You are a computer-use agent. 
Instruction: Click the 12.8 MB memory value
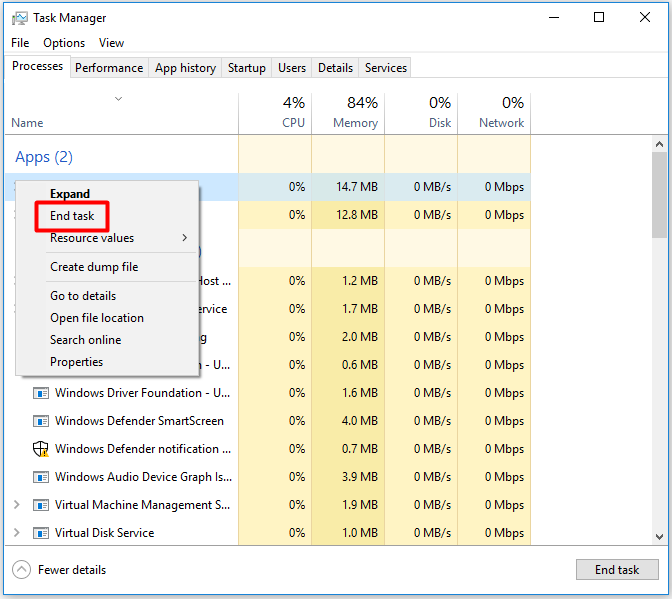(357, 215)
